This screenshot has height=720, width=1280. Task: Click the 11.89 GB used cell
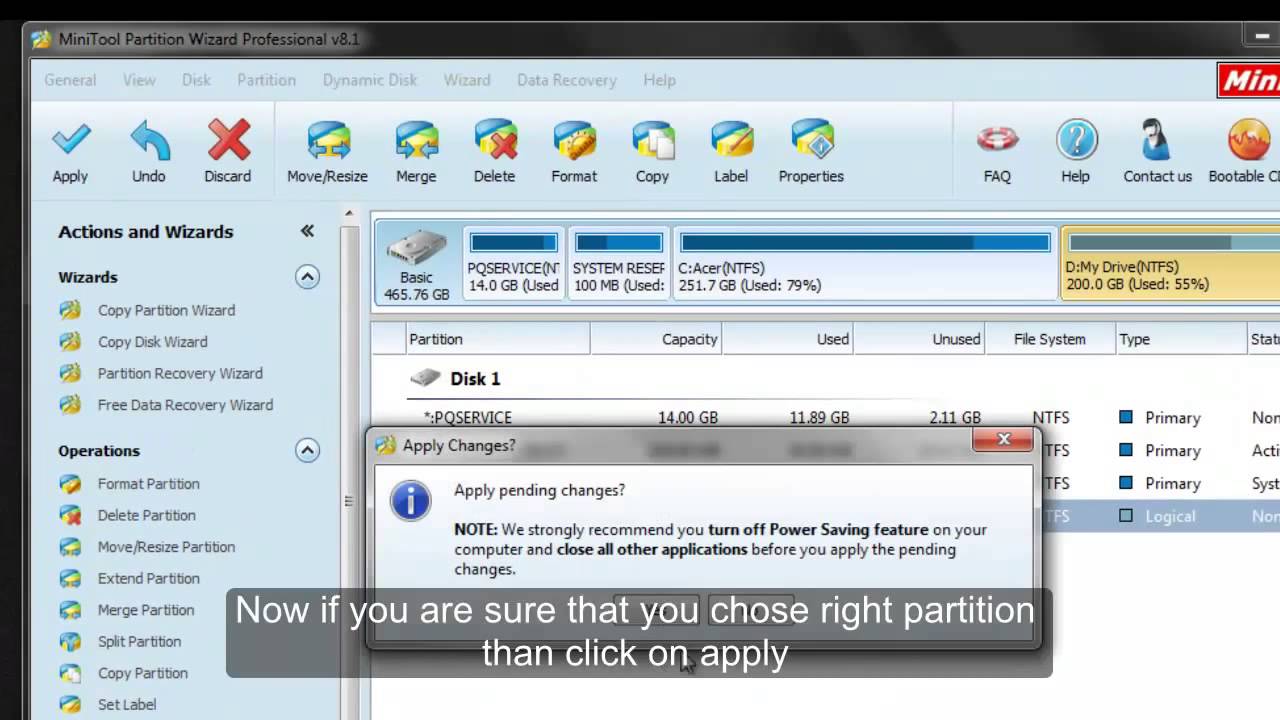pos(819,418)
